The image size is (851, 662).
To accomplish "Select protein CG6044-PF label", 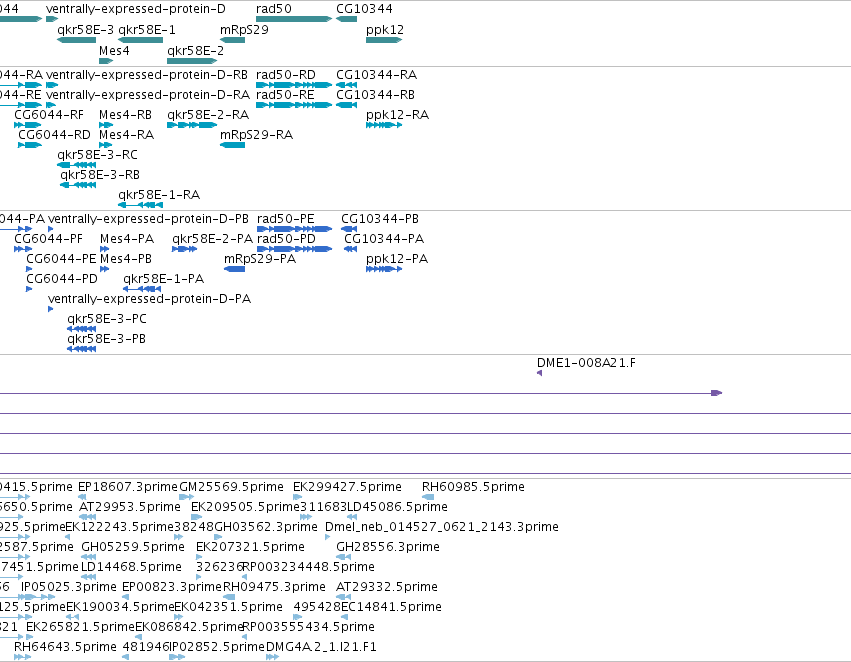I will click(48, 239).
